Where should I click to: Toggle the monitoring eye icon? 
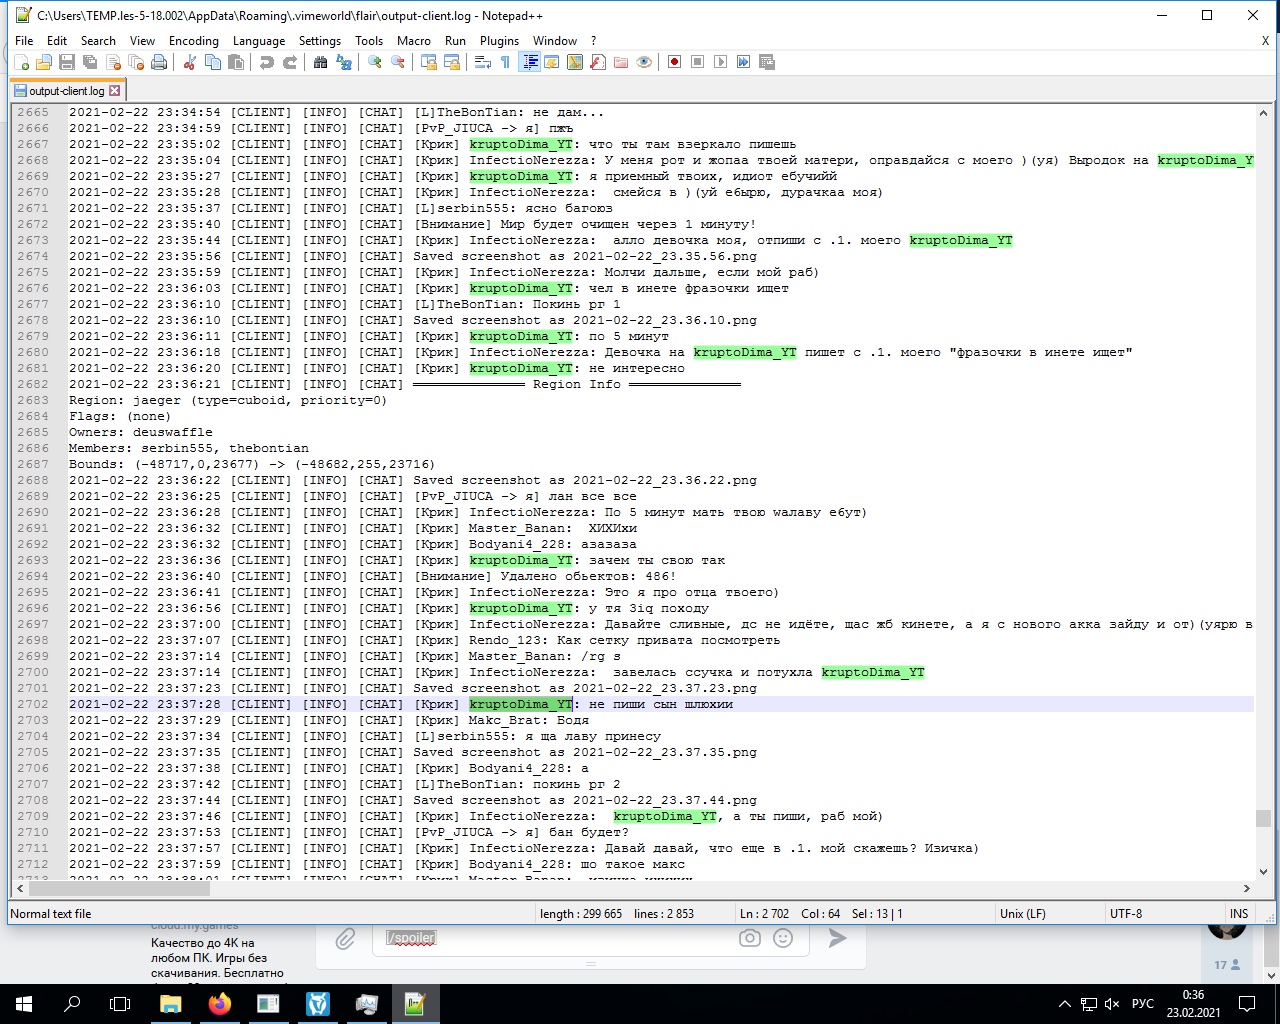tap(644, 62)
